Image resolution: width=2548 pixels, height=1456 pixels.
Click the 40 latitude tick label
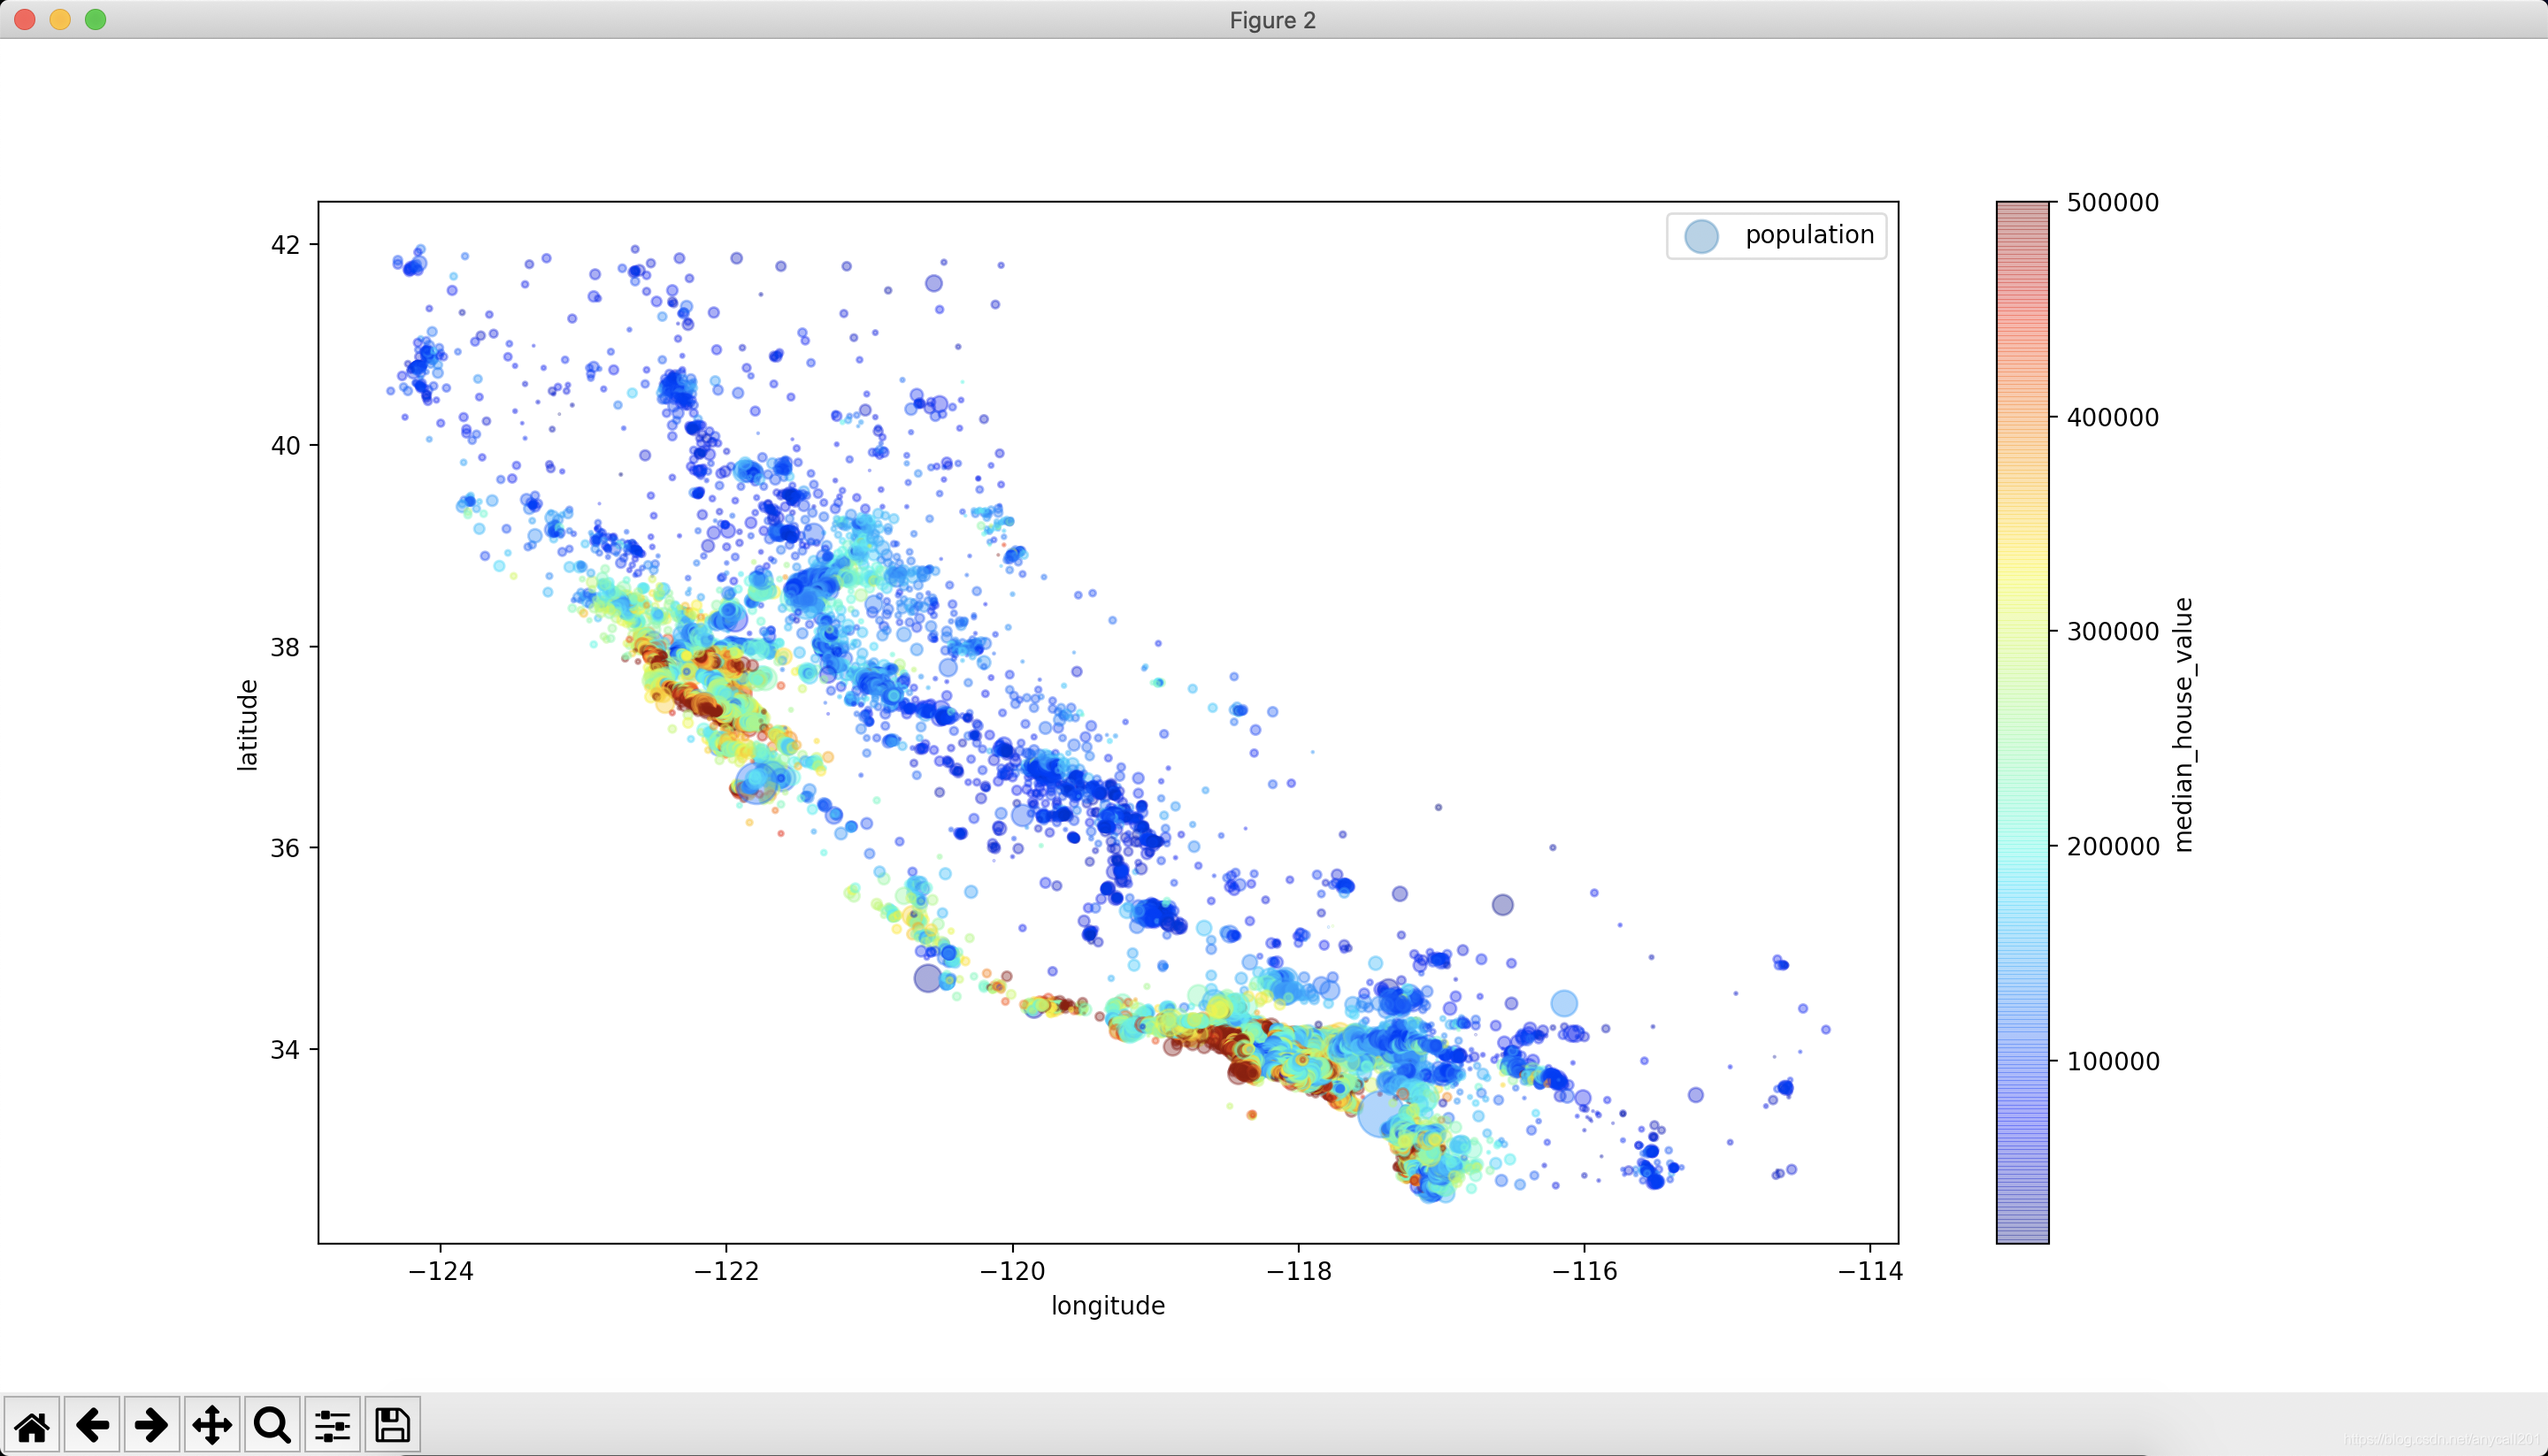[285, 446]
